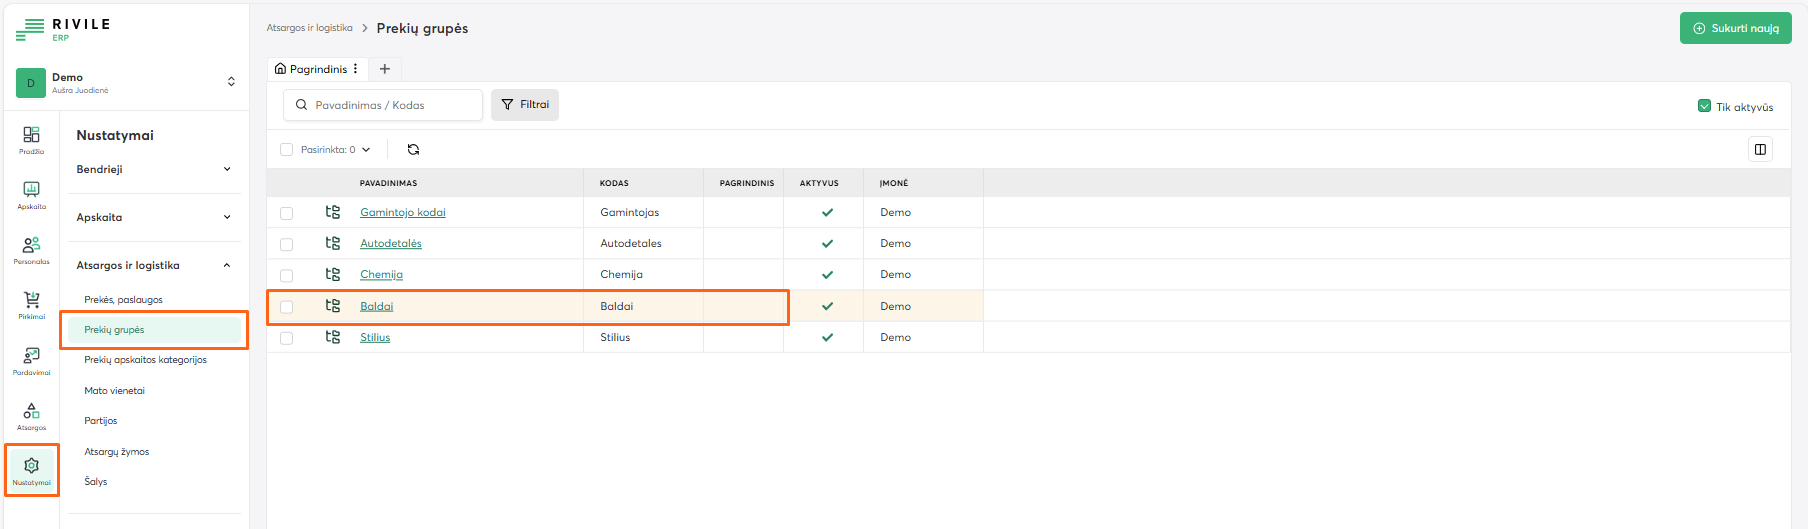Click the refresh icon above the table
This screenshot has height=529, width=1808.
[x=413, y=150]
